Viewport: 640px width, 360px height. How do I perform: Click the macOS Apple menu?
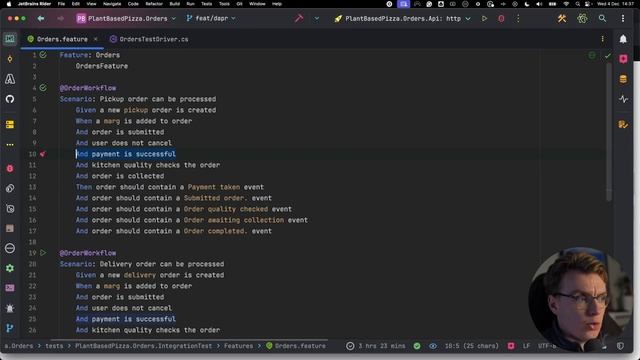pyautogui.click(x=9, y=4)
